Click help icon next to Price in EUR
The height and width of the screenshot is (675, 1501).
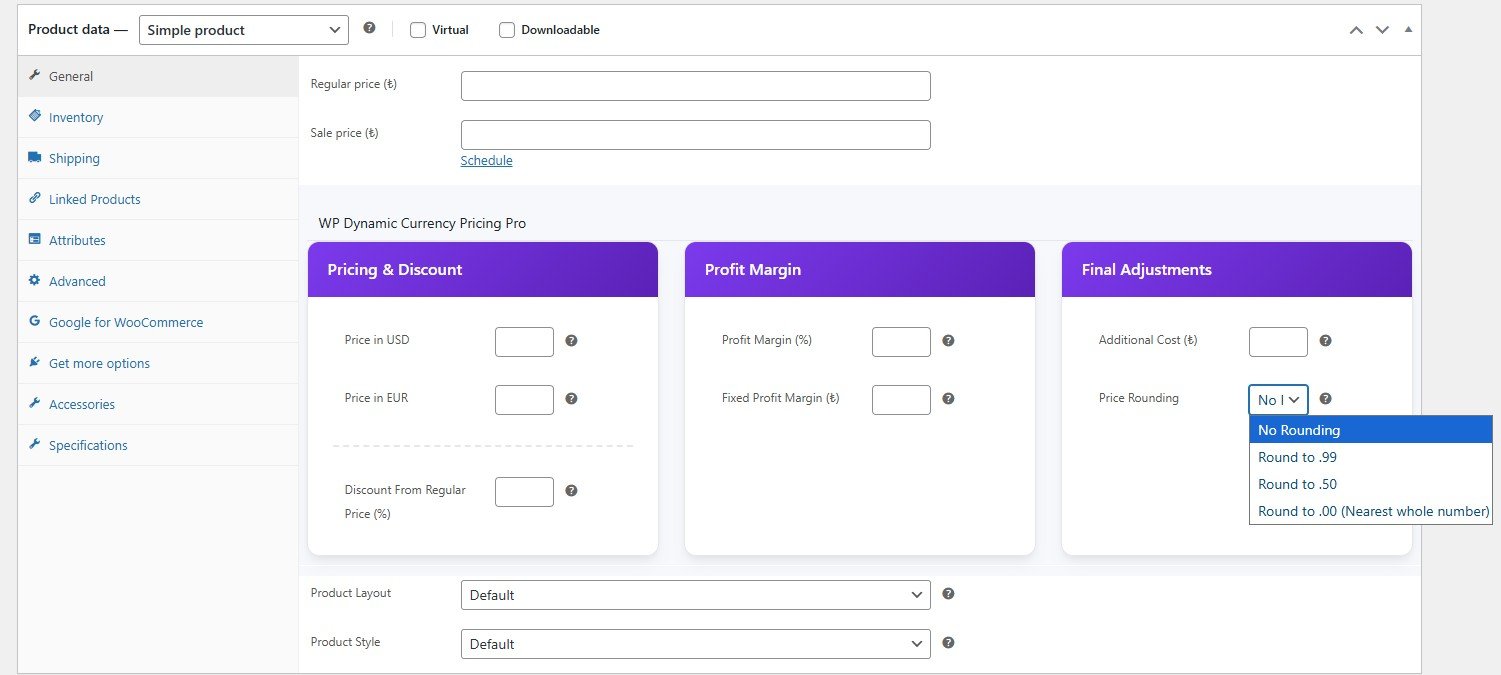click(571, 399)
